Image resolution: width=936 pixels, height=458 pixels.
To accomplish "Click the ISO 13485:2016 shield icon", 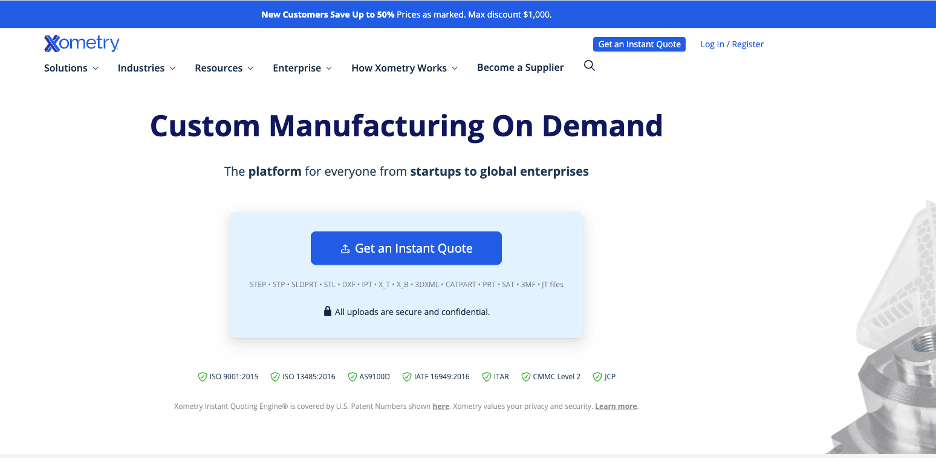I will (x=275, y=377).
